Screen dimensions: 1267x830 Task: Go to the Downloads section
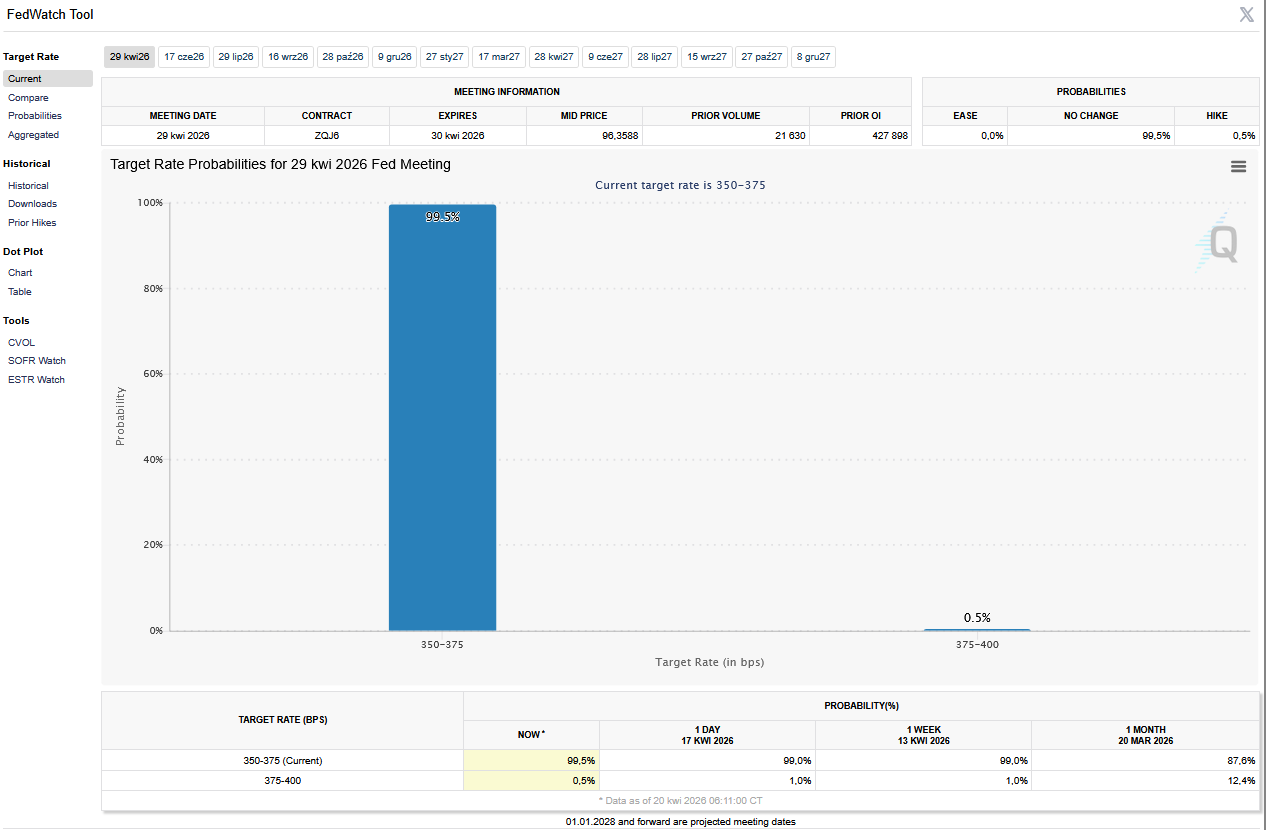pos(32,204)
